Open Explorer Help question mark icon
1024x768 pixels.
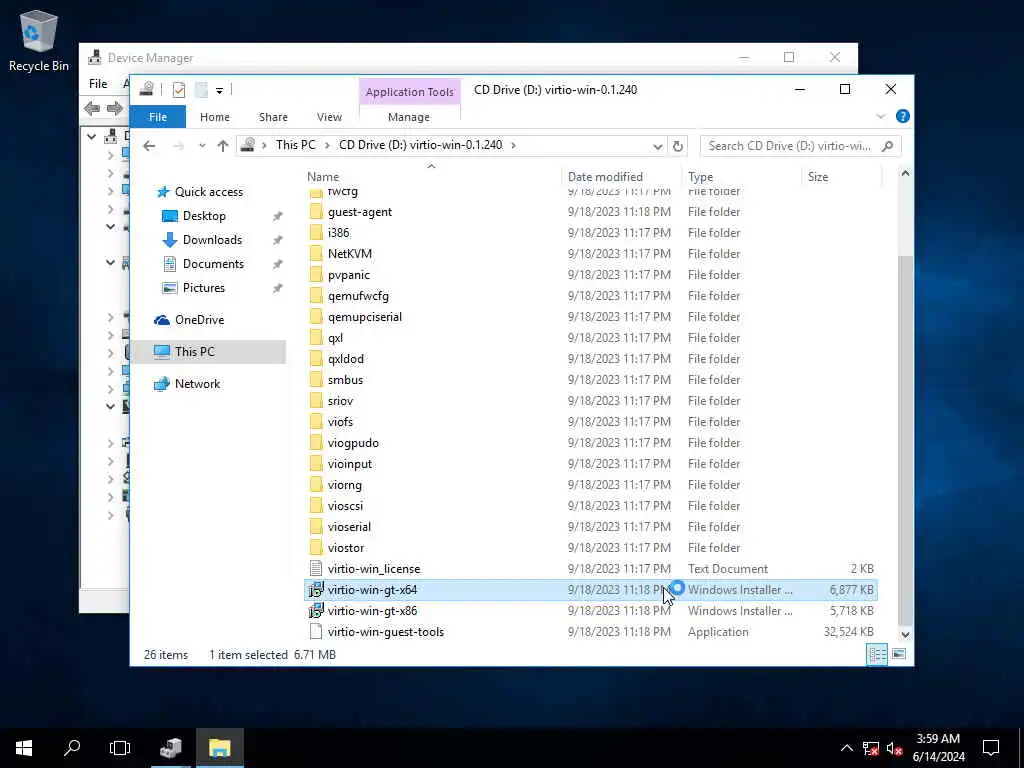903,116
